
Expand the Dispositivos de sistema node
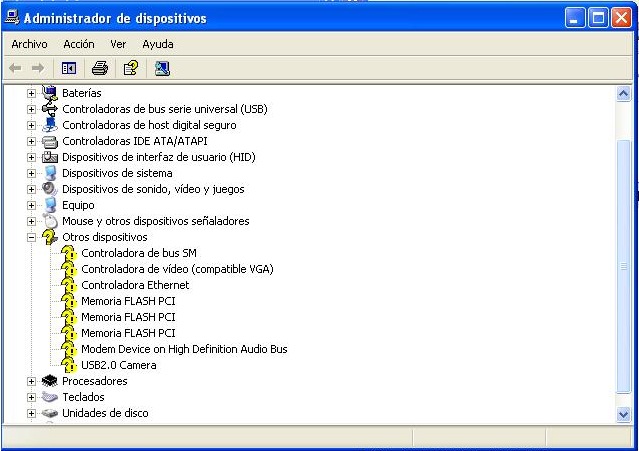tap(31, 174)
